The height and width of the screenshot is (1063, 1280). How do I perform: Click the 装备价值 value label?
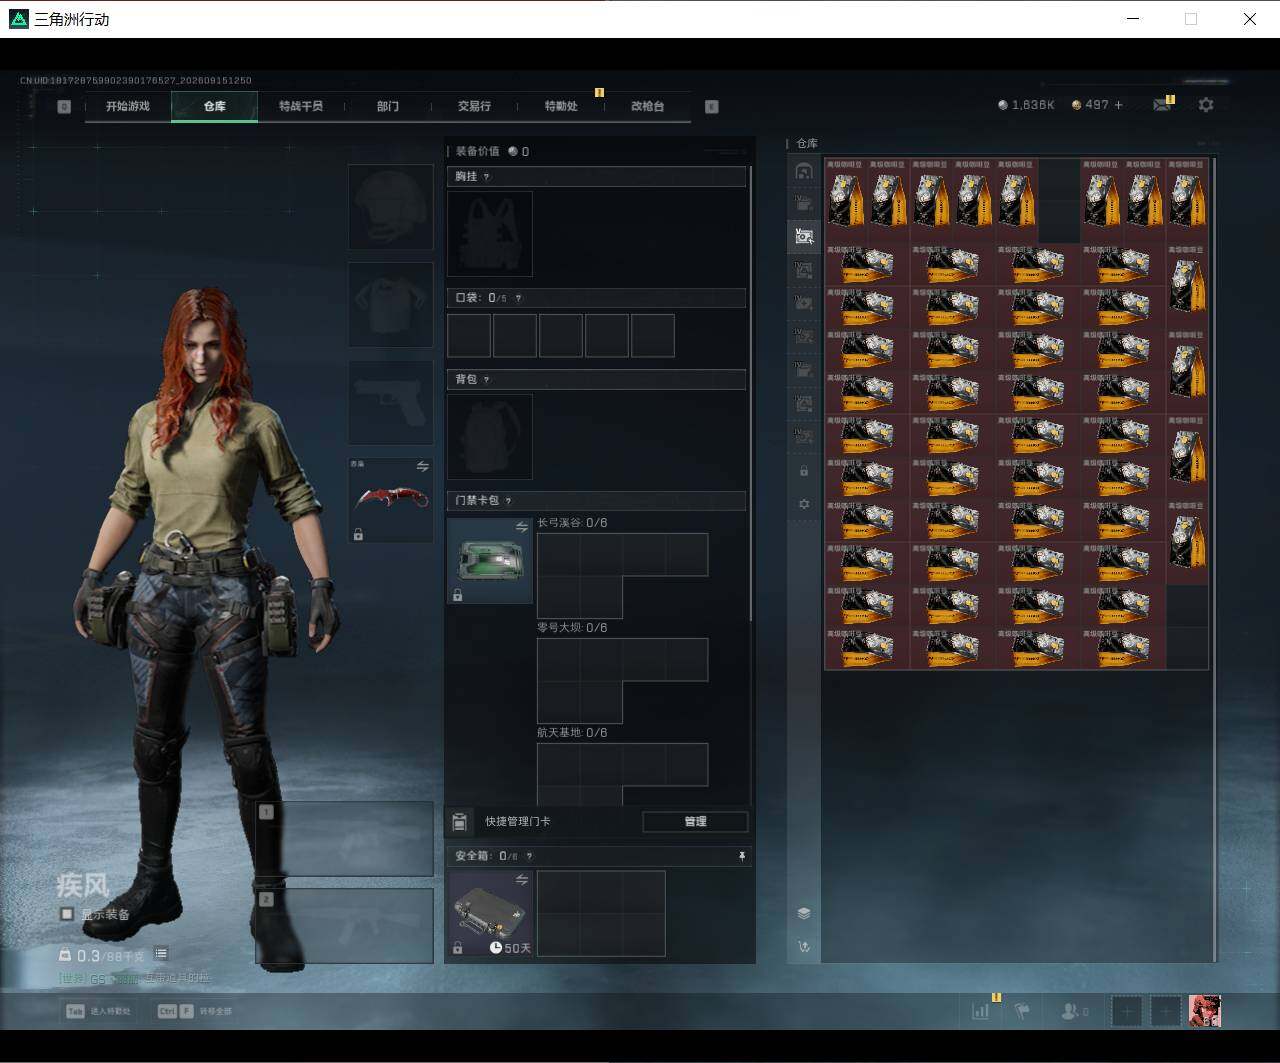[492, 152]
